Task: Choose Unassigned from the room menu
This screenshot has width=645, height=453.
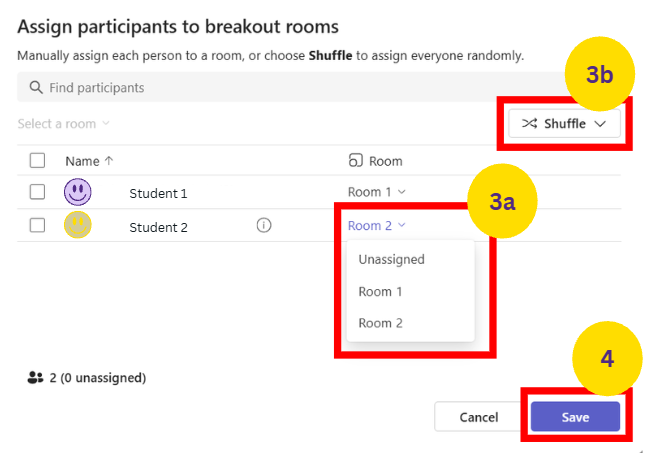Action: pyautogui.click(x=391, y=259)
